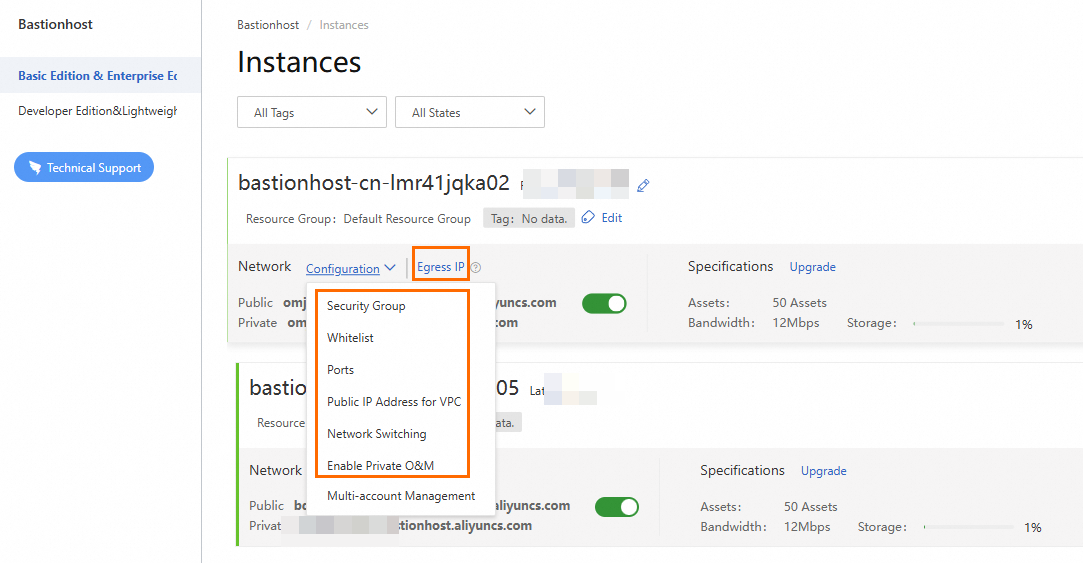Select Security Group from the menu
The height and width of the screenshot is (563, 1083).
pos(366,305)
